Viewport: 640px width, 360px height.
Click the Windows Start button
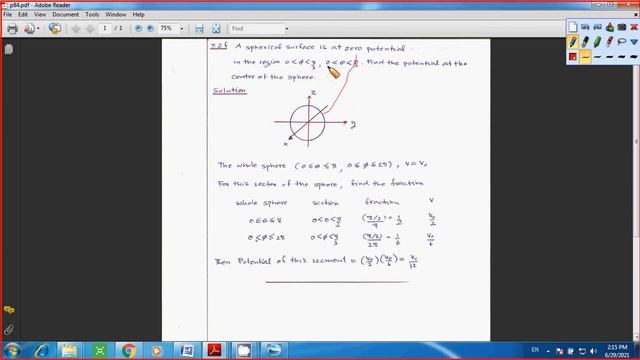pyautogui.click(x=12, y=351)
